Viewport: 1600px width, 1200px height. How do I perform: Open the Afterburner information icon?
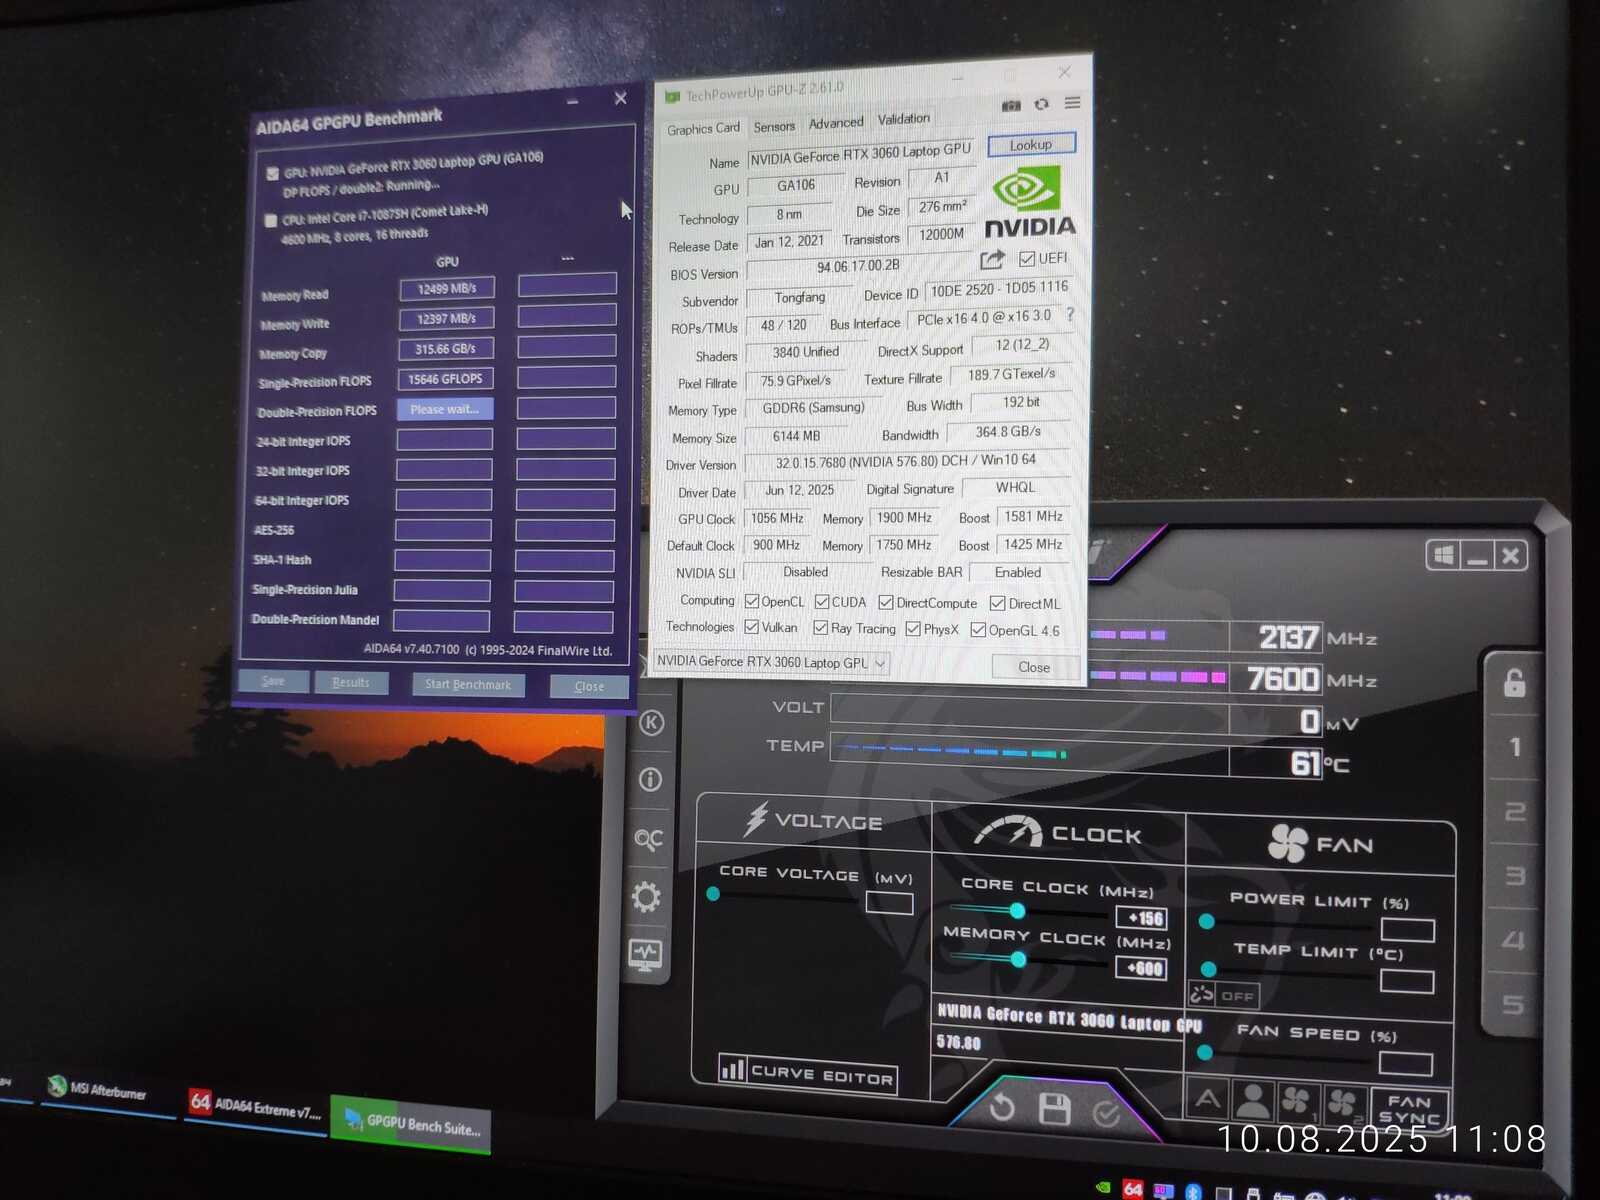tap(651, 779)
